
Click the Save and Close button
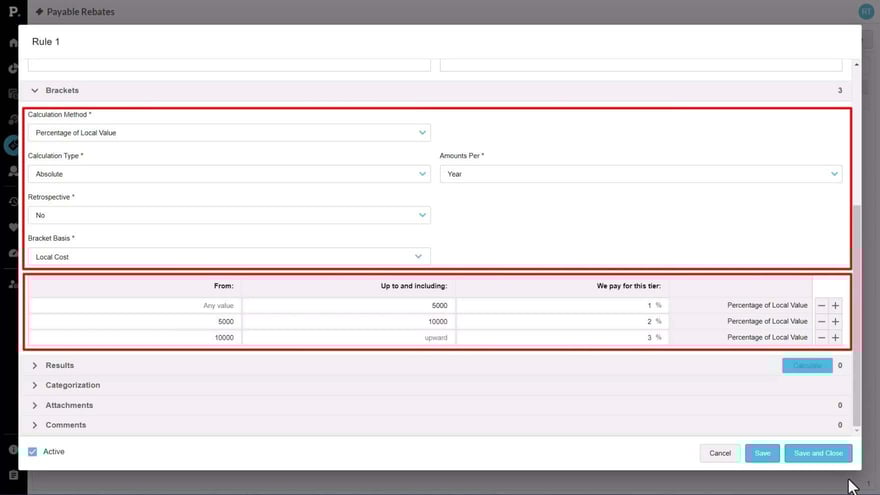pyautogui.click(x=818, y=453)
